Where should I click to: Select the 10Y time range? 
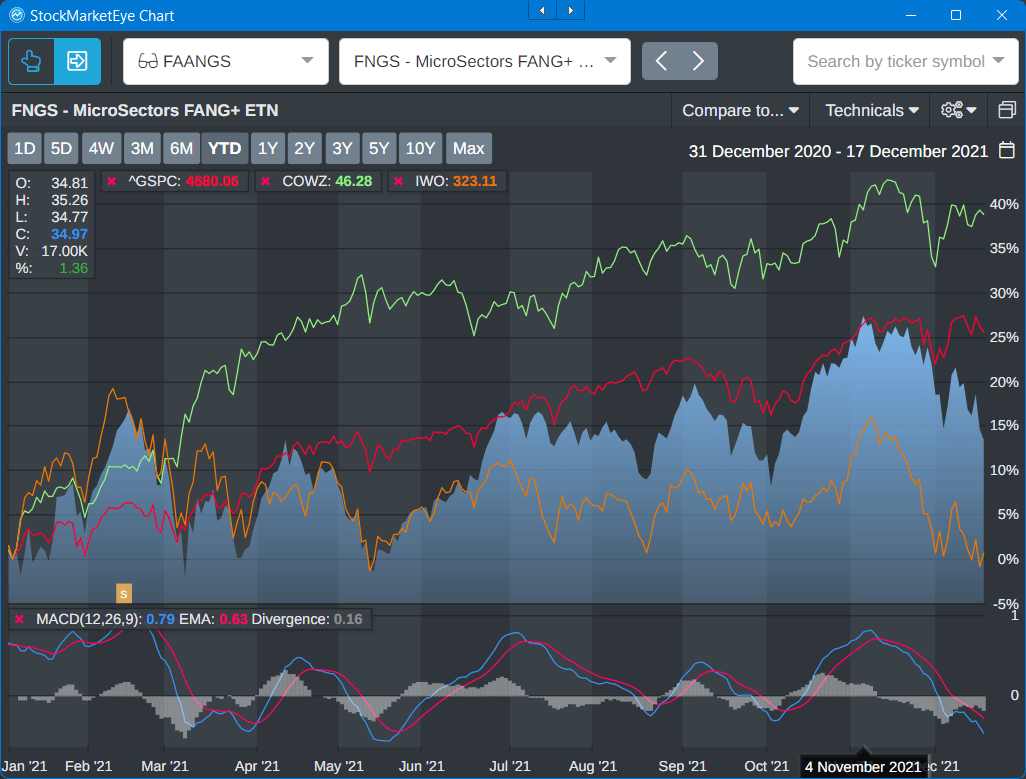tap(420, 148)
